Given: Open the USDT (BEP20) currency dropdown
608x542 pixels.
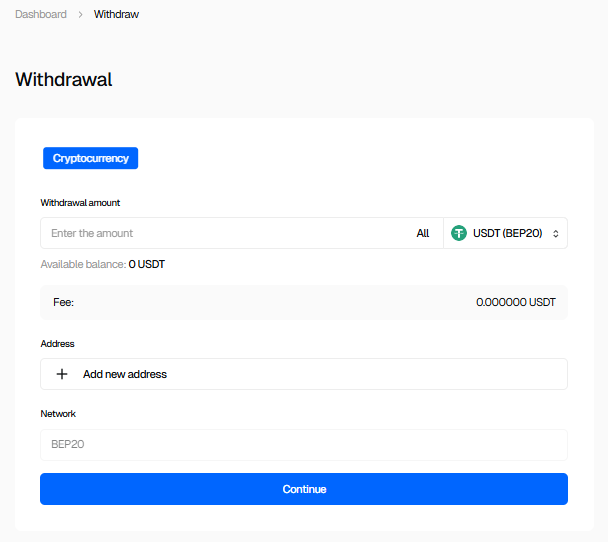Looking at the screenshot, I should 507,233.
